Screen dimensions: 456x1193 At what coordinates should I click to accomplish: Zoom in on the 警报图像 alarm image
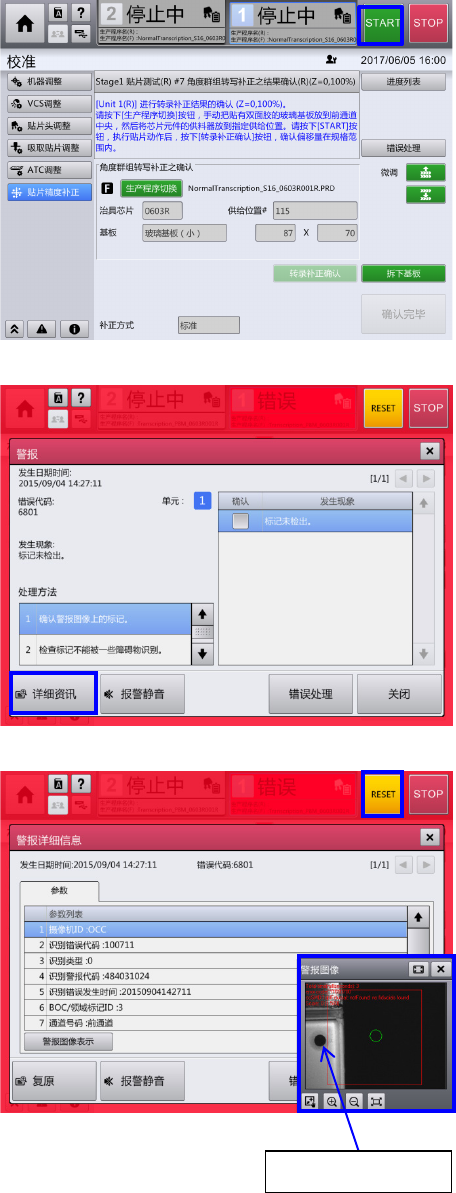point(333,1100)
